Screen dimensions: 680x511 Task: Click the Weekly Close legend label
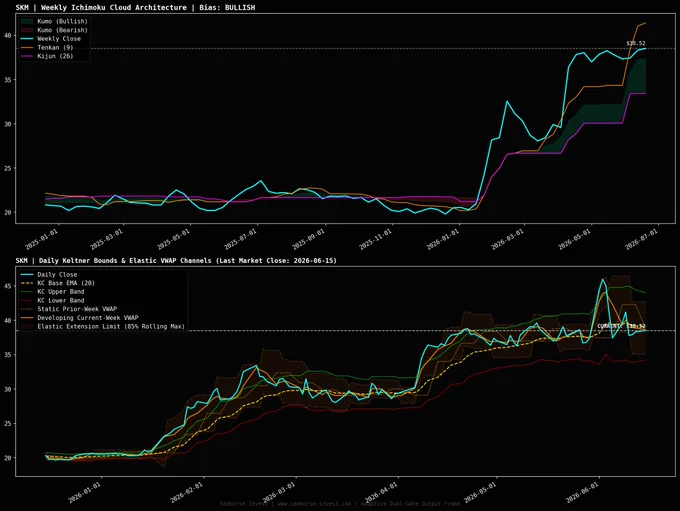[x=59, y=39]
